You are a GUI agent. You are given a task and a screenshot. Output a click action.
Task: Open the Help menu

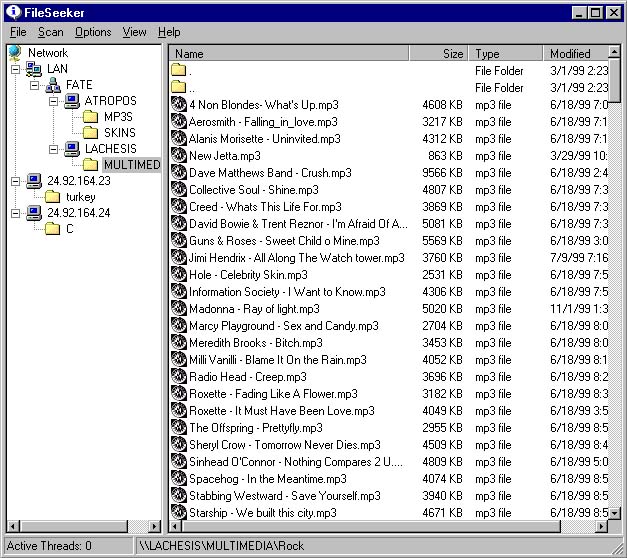(169, 32)
